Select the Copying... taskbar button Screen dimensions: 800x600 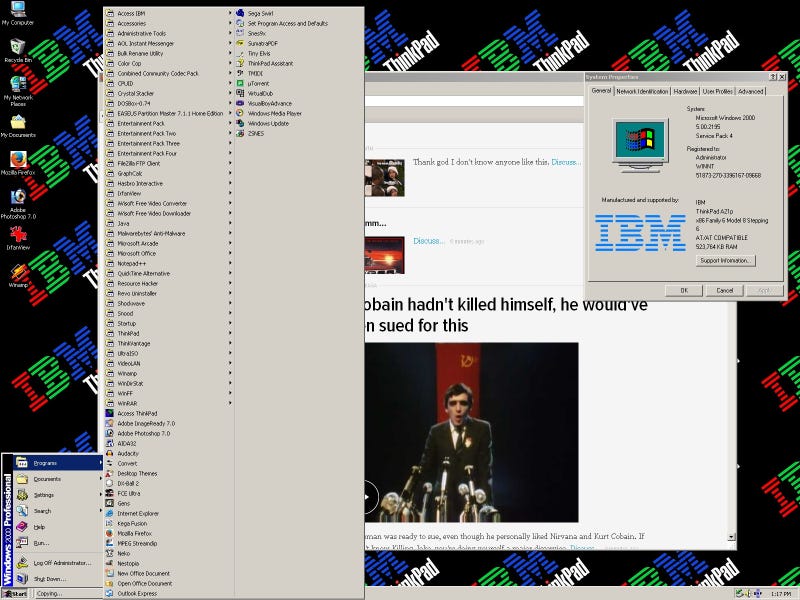click(x=67, y=594)
